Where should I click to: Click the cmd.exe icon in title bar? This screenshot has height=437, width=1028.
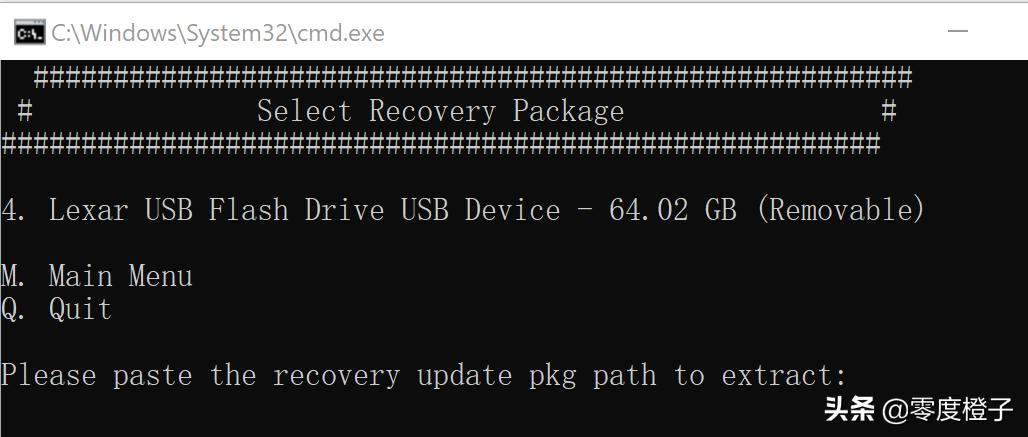(x=29, y=32)
